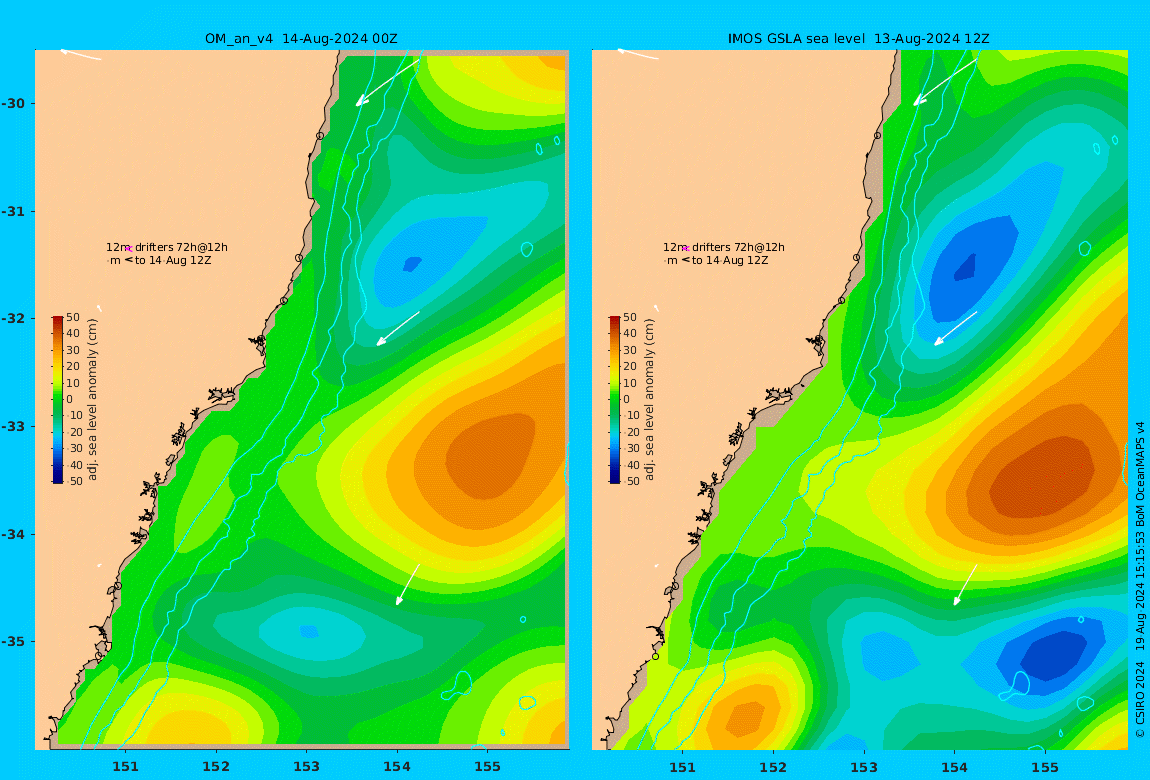1150x780 pixels.
Task: Click 'adj. sea level anomaly (cm)' in IMOS GSLA map
Action: [650, 400]
